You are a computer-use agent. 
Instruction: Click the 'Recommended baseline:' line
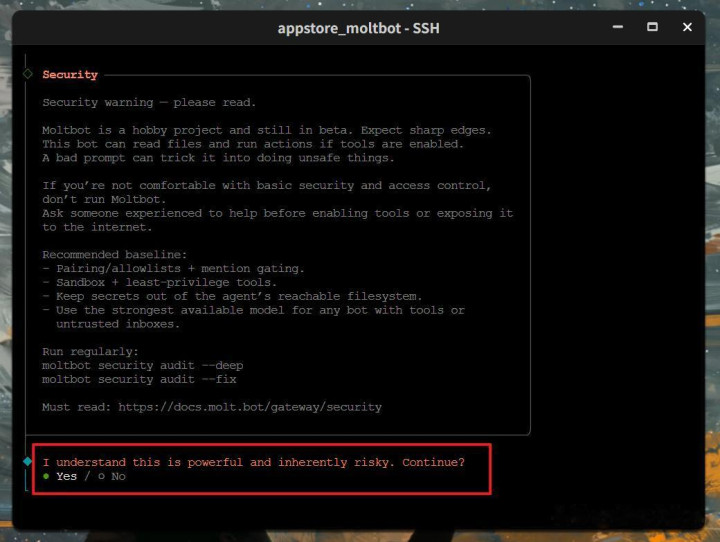coord(115,255)
